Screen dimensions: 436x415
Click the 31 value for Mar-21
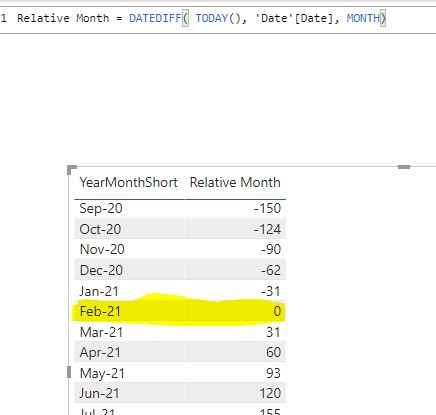point(273,332)
